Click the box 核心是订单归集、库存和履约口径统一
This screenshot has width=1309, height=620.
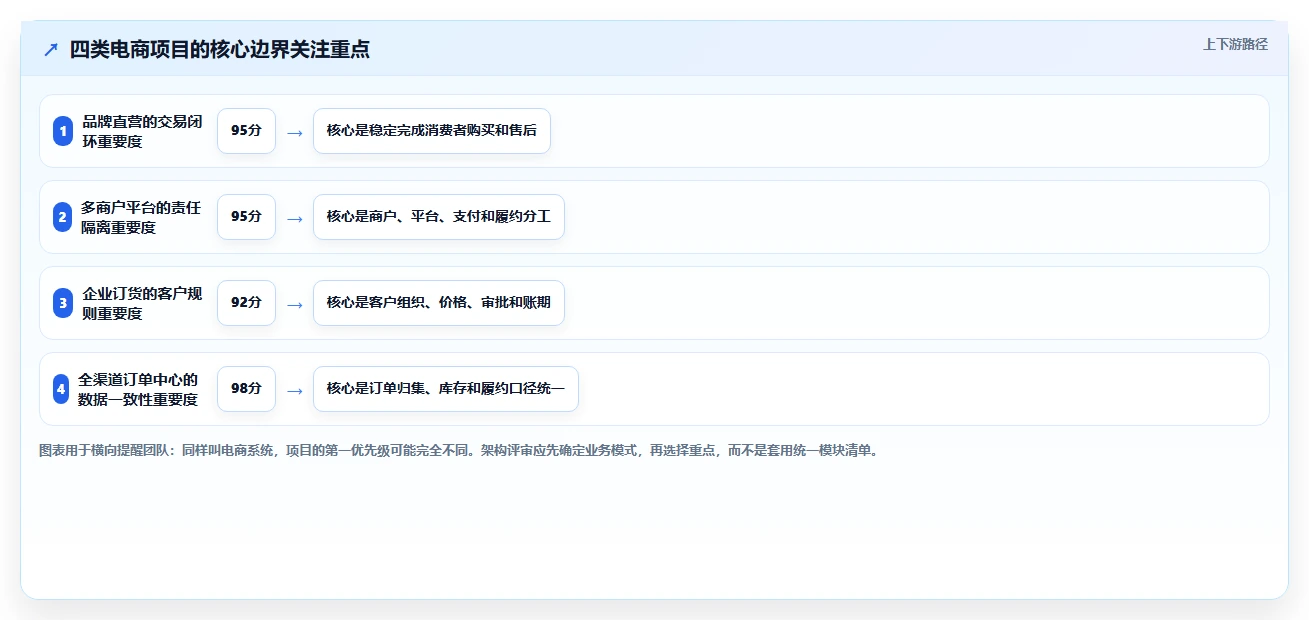(x=446, y=389)
